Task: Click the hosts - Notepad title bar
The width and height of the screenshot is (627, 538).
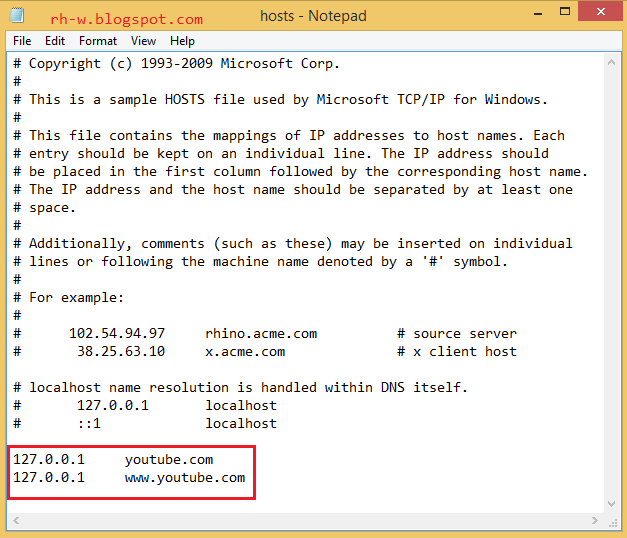Action: (313, 16)
